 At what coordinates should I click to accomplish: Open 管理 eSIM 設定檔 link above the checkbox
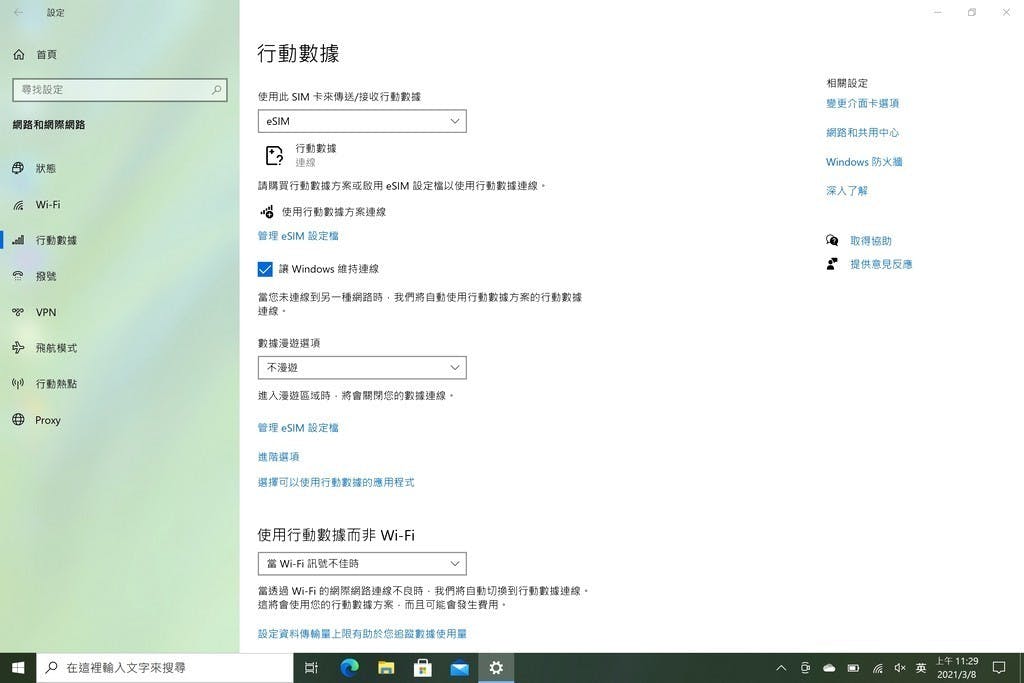[x=298, y=236]
